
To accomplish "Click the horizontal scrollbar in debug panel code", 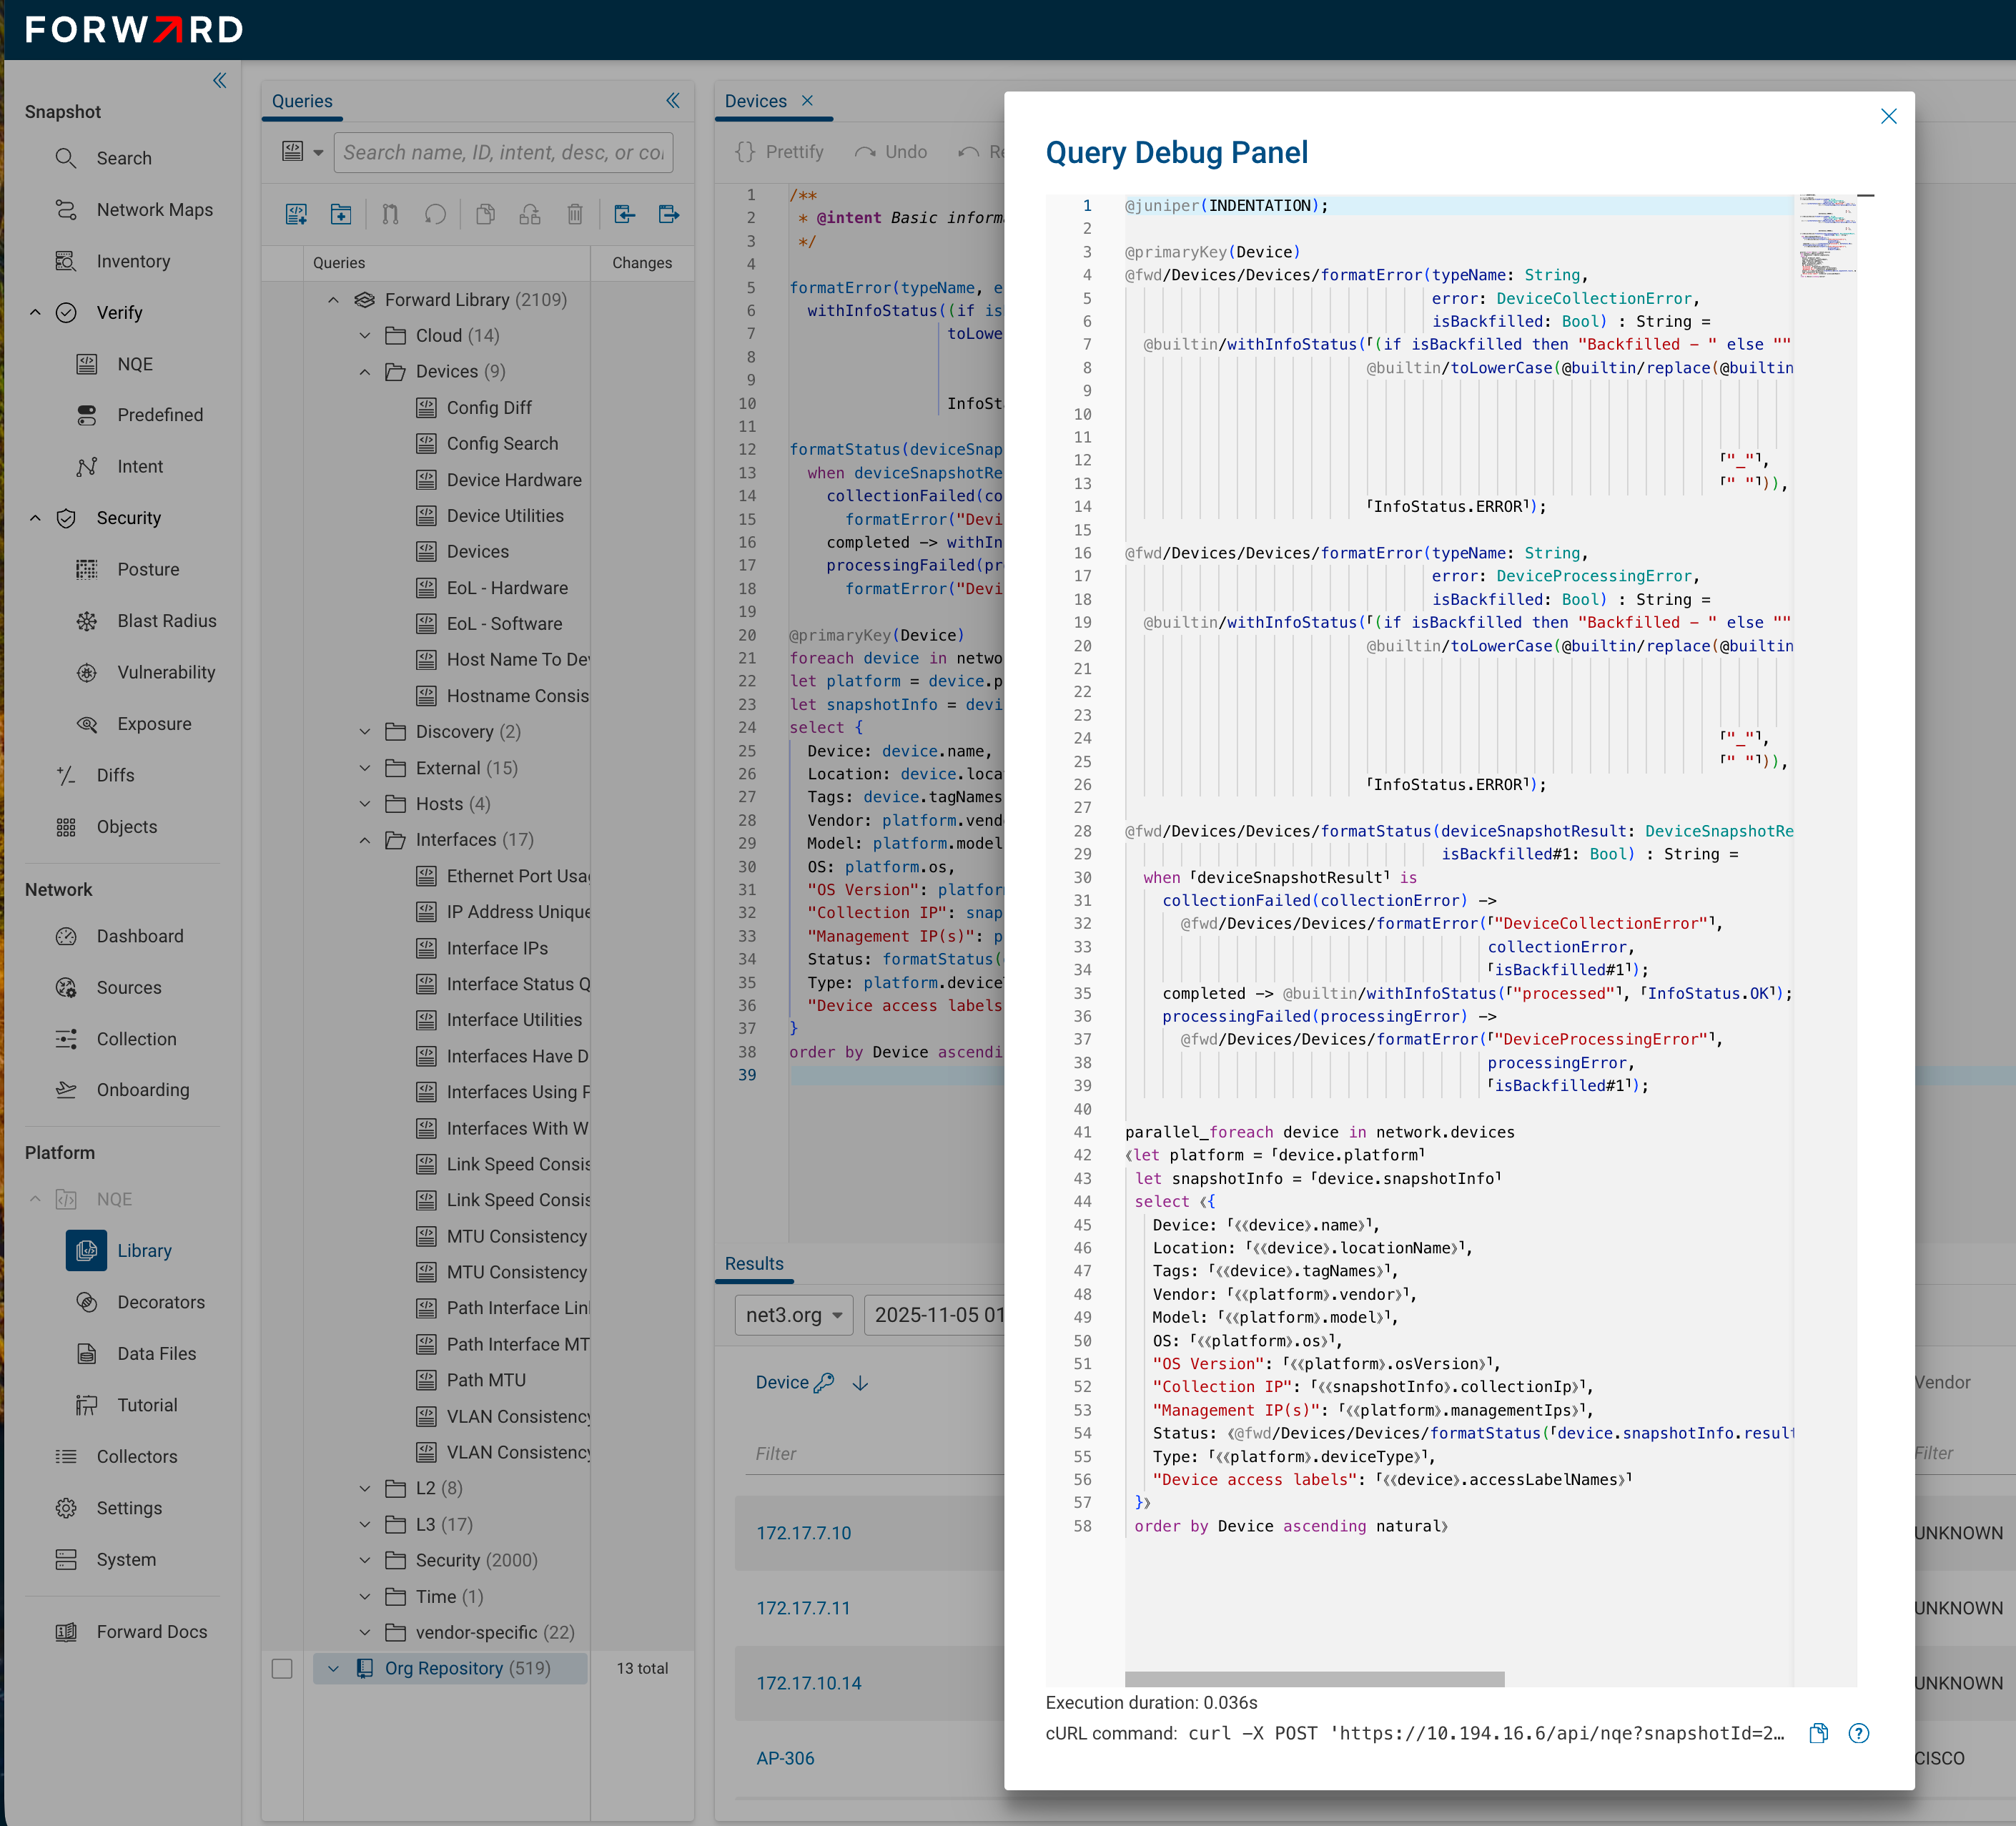I will (1314, 1679).
